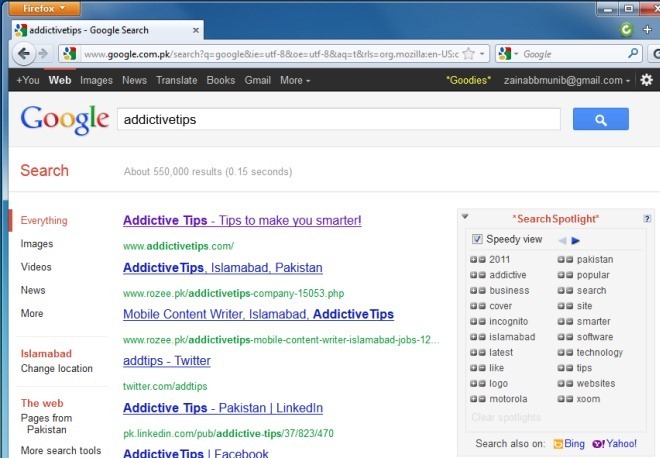Click the plus toggle for 'like'

[x=474, y=368]
